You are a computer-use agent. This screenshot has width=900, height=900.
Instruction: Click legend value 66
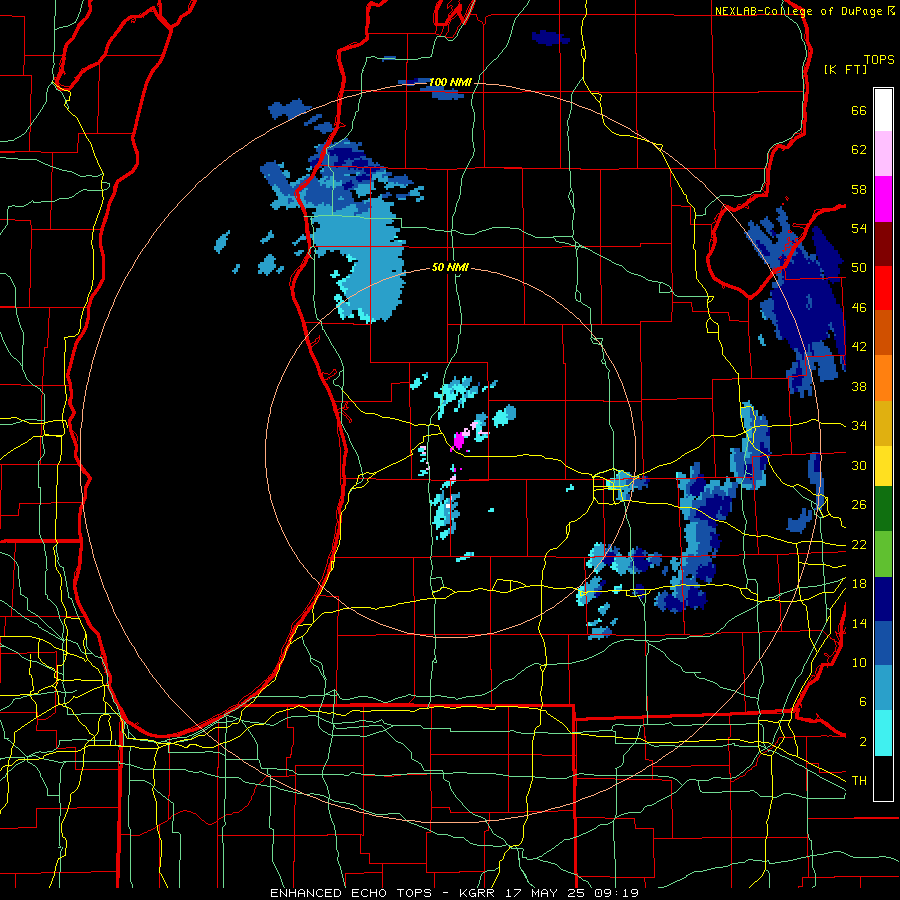859,111
